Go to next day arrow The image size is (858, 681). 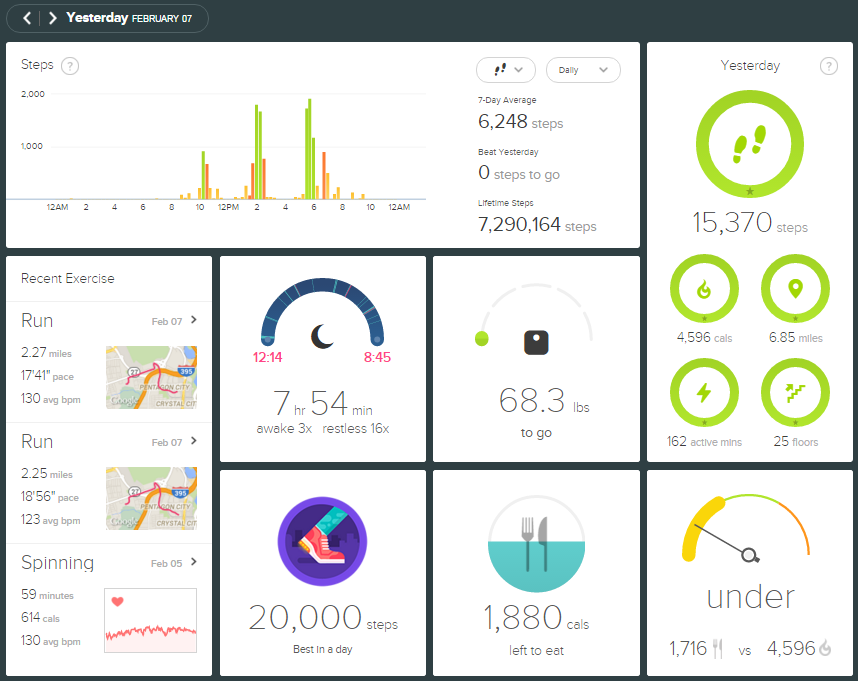pyautogui.click(x=52, y=18)
